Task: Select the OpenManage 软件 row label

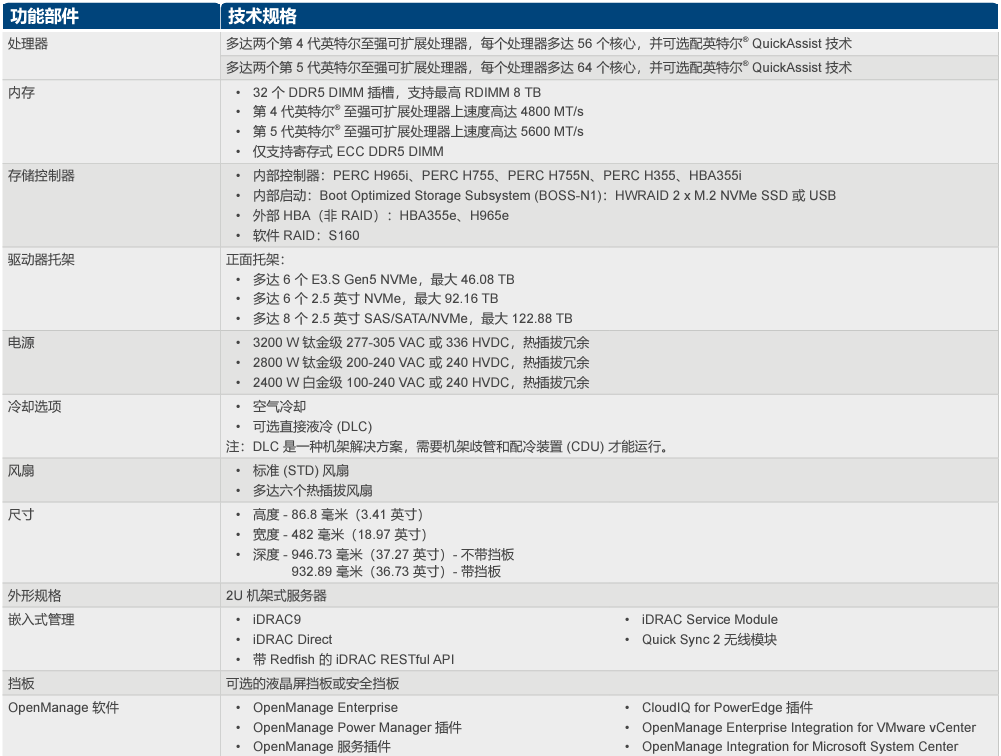Action: pyautogui.click(x=63, y=707)
